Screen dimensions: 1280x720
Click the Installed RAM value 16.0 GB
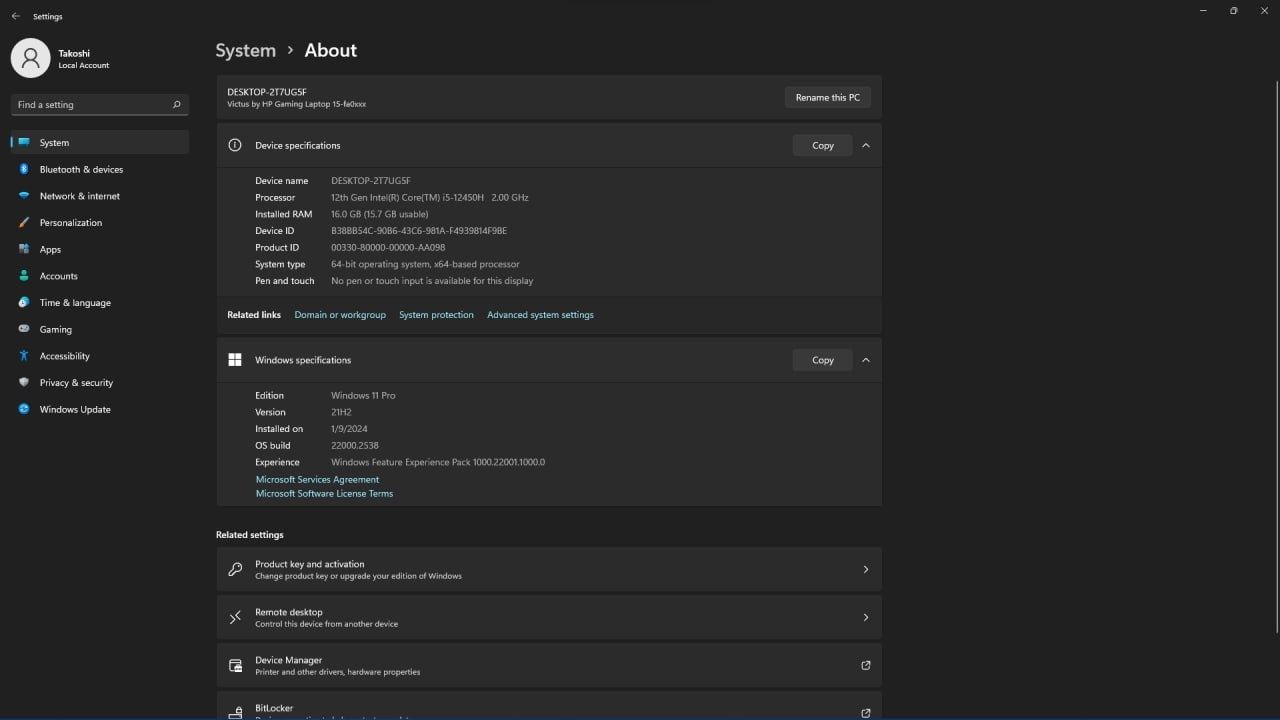tap(380, 214)
